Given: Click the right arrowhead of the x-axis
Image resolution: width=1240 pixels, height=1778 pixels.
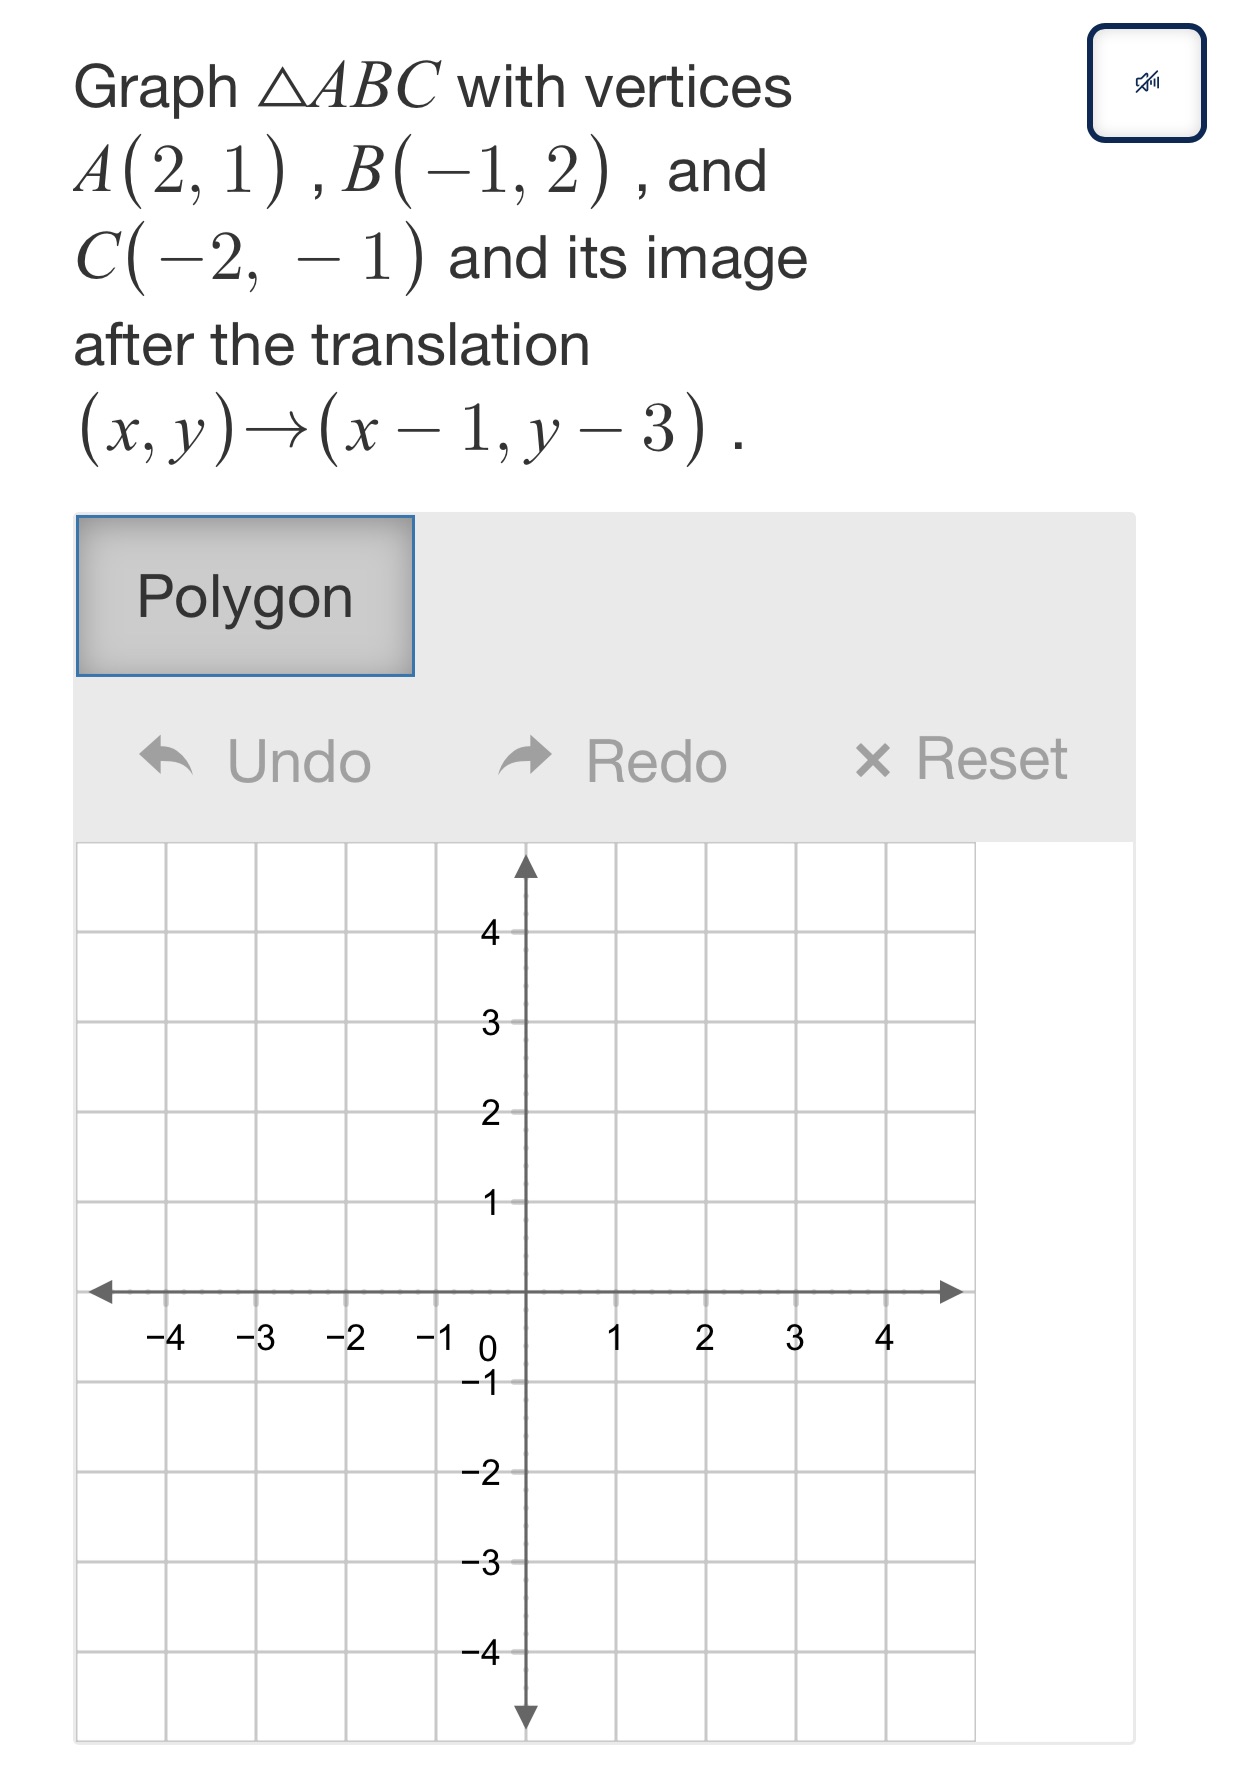Looking at the screenshot, I should pos(948,1292).
